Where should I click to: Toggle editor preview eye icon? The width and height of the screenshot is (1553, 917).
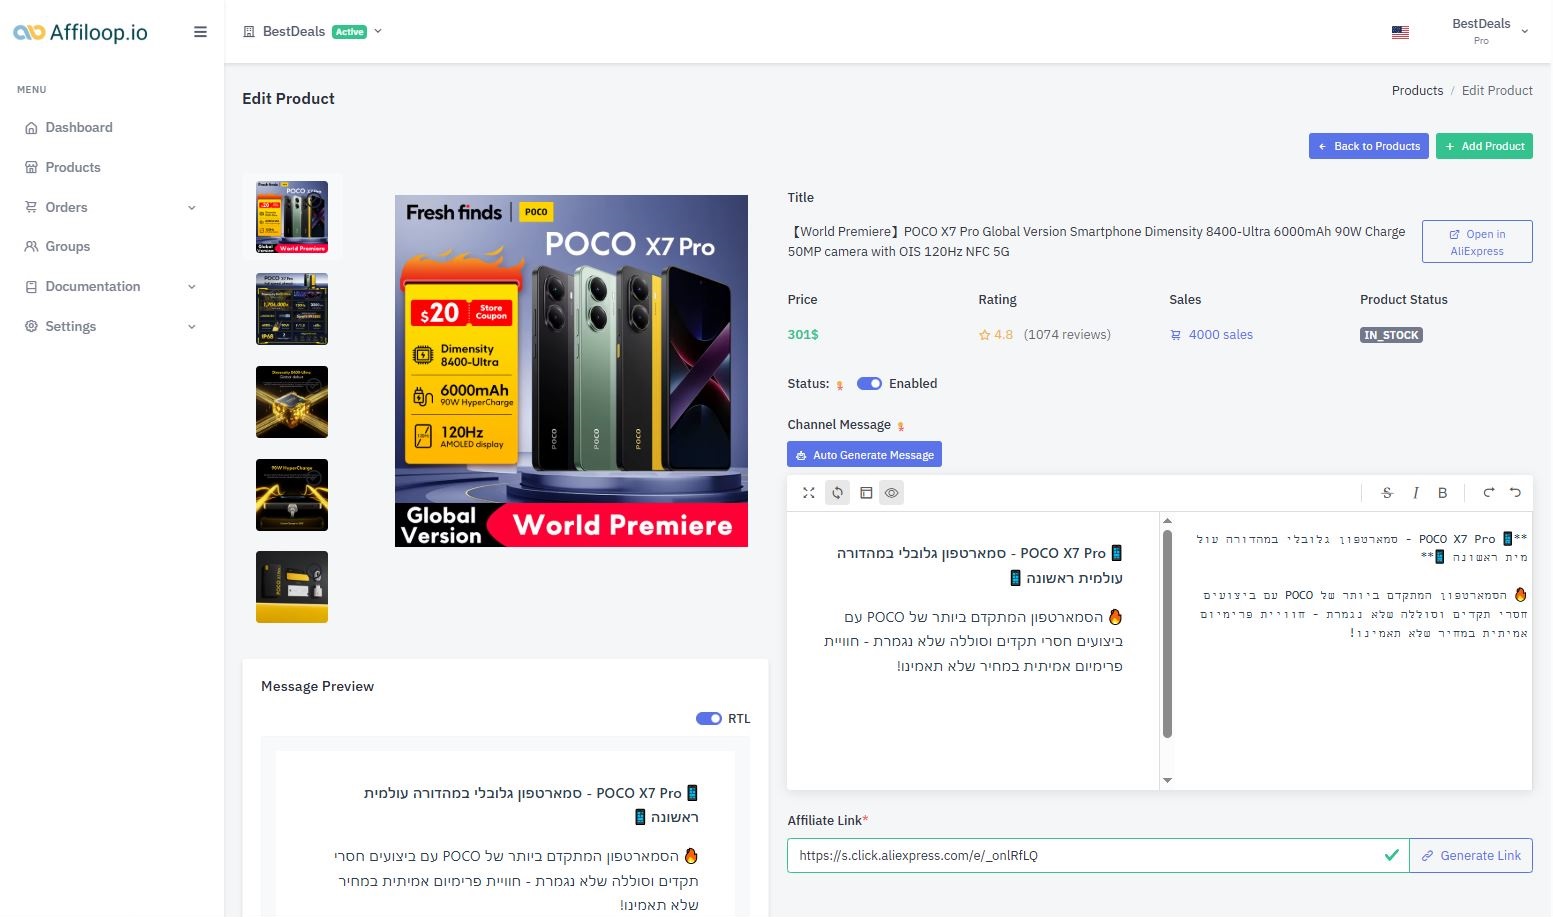tap(891, 493)
